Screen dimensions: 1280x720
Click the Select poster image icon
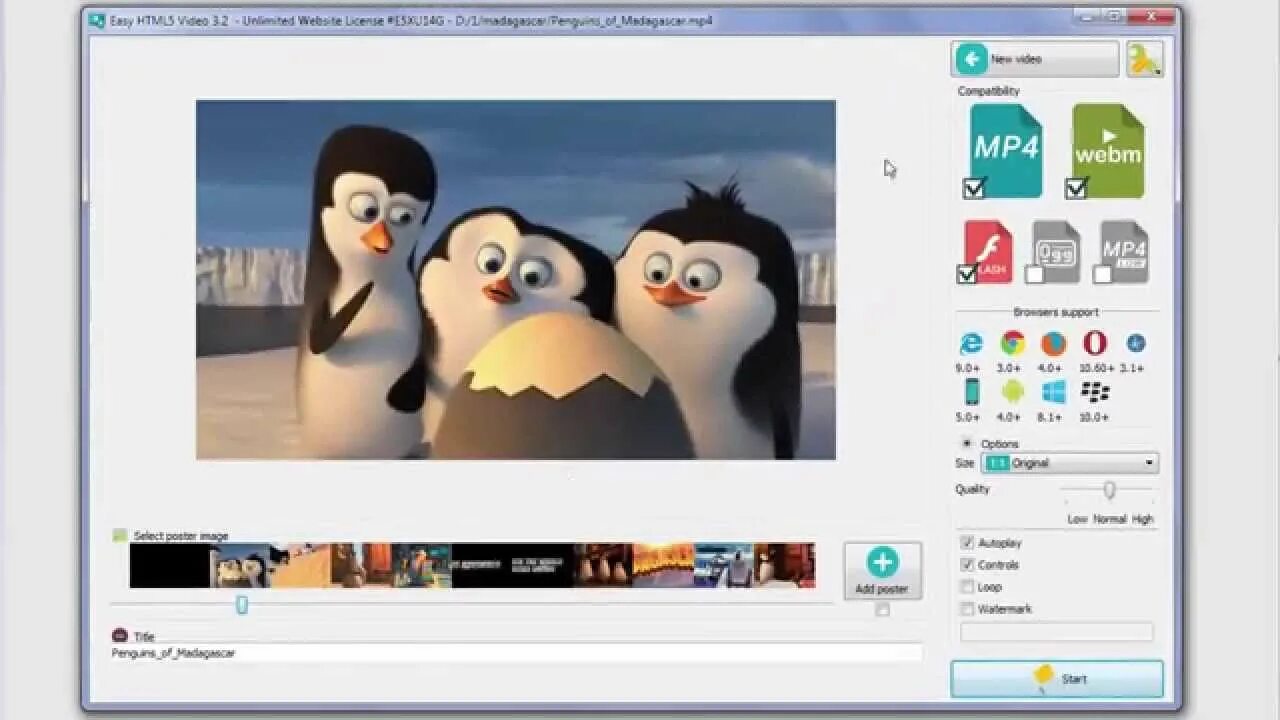(120, 536)
